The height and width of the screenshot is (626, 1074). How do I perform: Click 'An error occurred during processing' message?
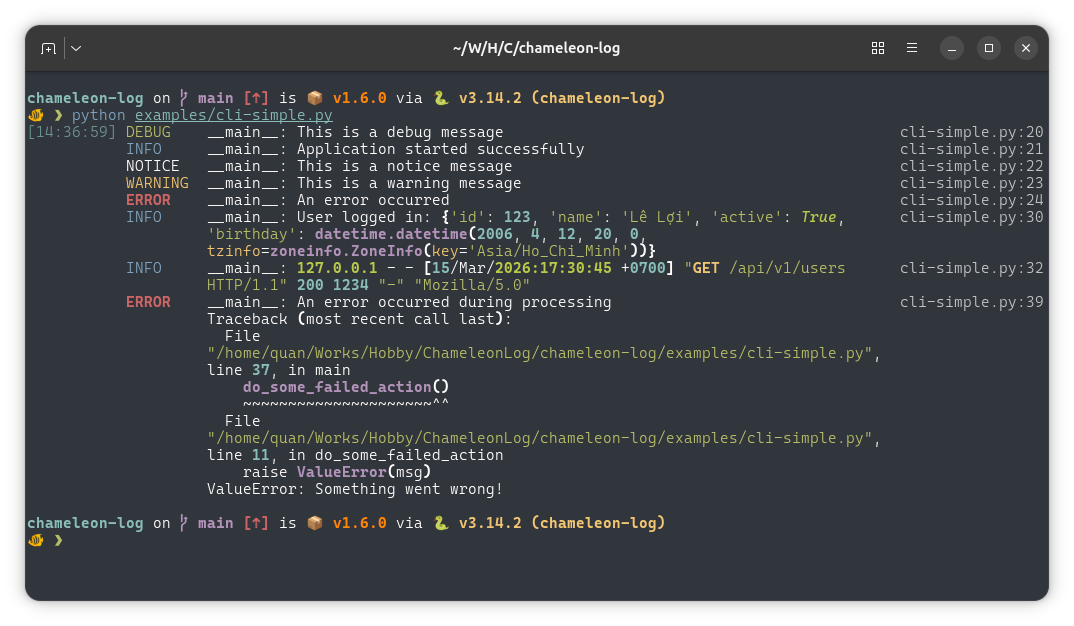(453, 302)
